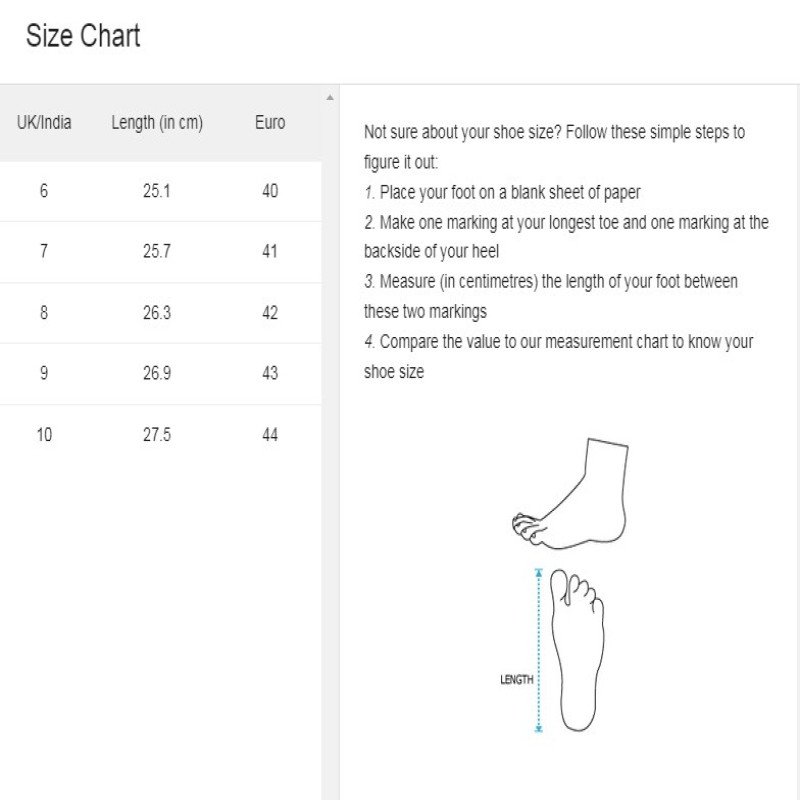The height and width of the screenshot is (800, 800).
Task: Click the blue length measurement arrow
Action: point(539,650)
